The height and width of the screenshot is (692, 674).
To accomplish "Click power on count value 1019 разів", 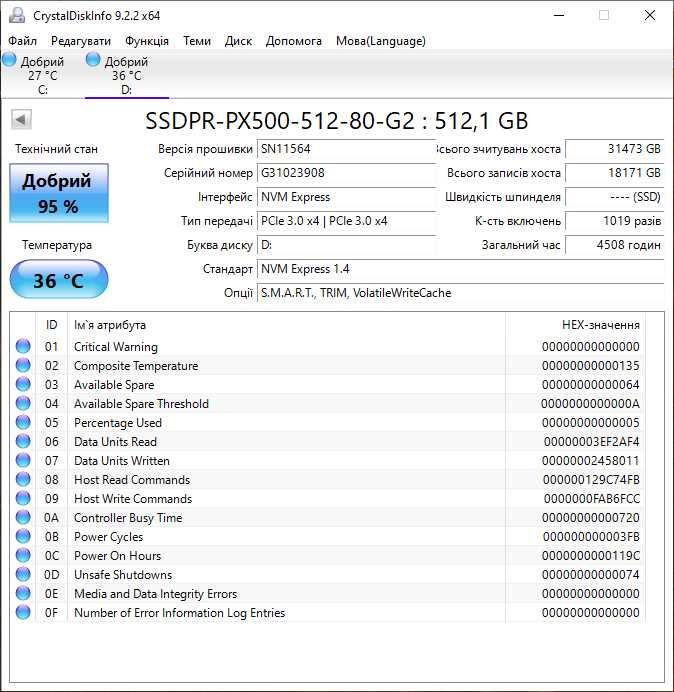I will (614, 221).
